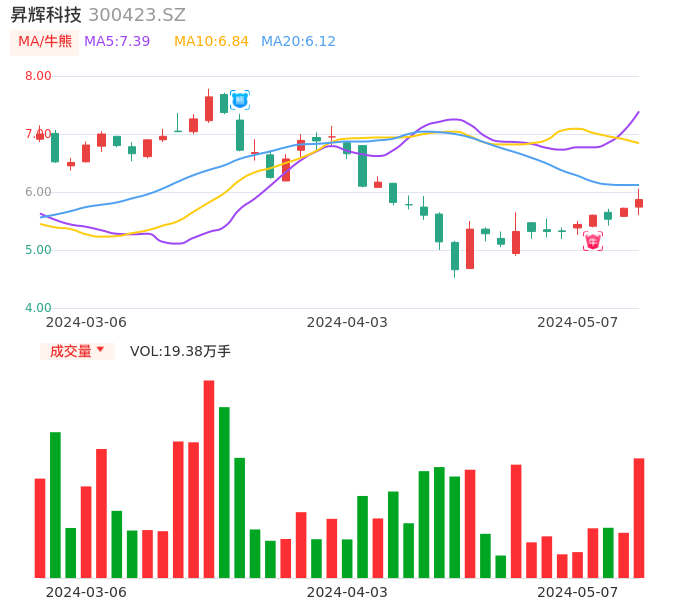Screen dimensions: 686x606
Task: Click the MA10:6.84 legend label
Action: point(211,41)
